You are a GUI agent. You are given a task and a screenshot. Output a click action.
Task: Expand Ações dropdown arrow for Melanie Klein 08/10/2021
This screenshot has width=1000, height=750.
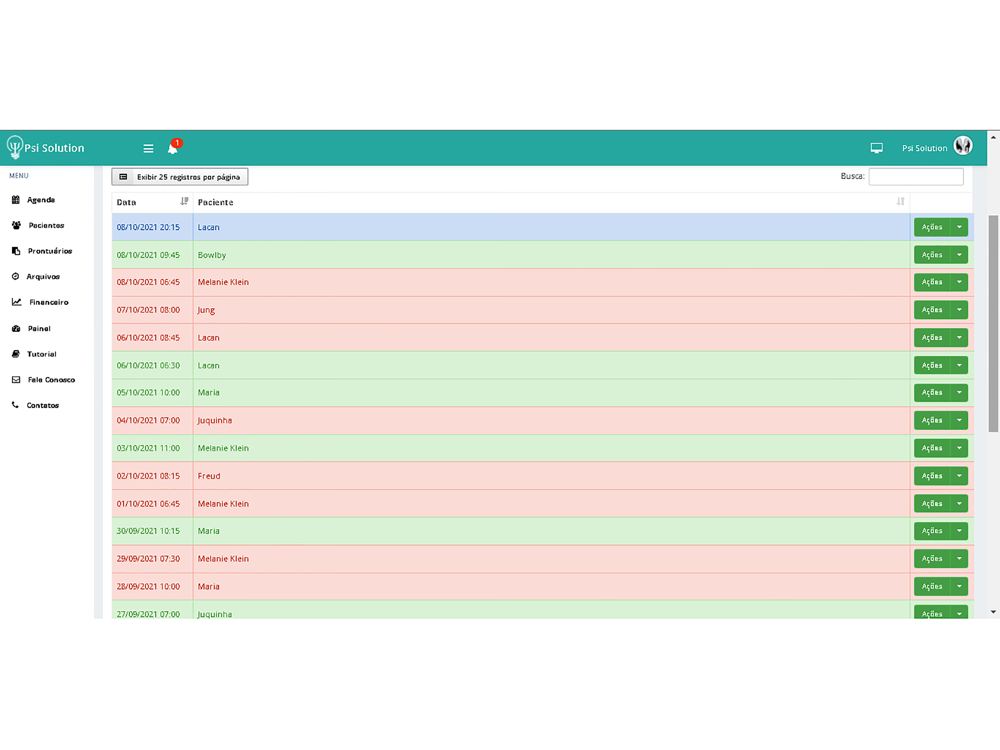(x=959, y=282)
